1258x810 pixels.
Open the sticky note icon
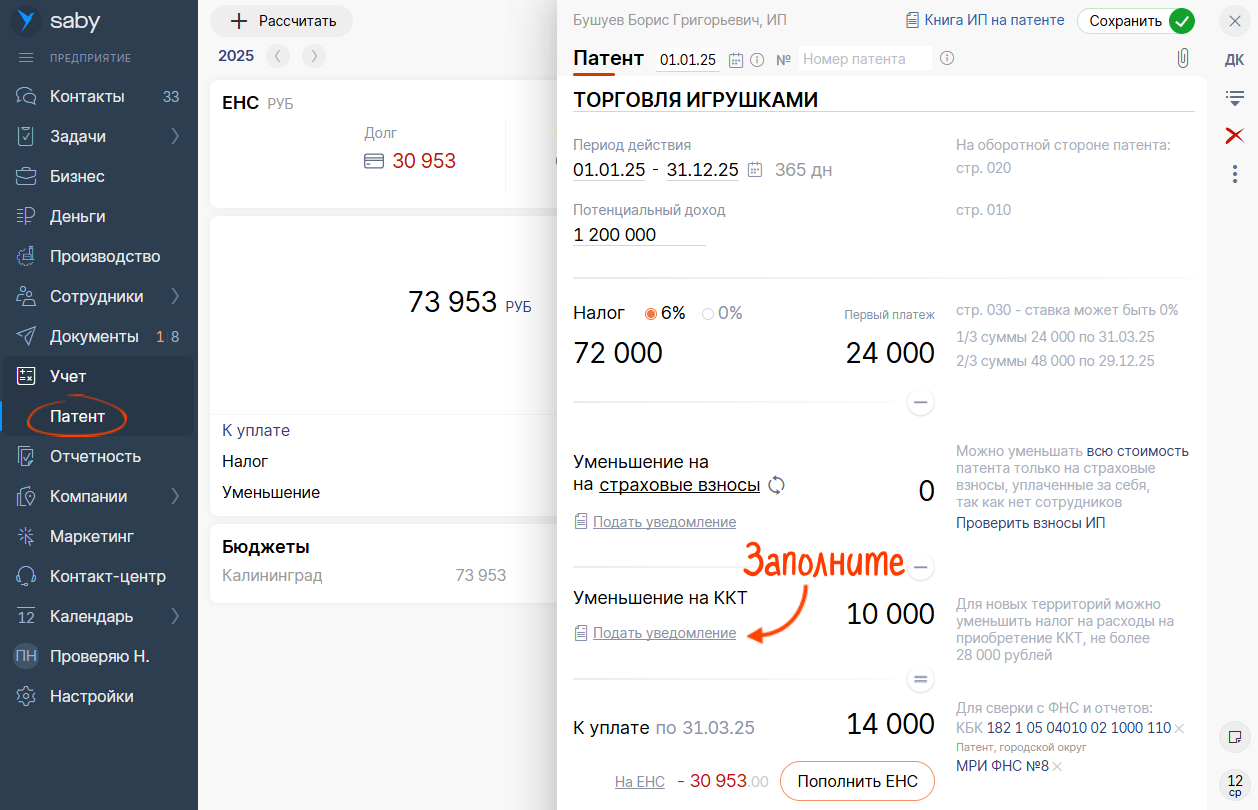click(x=1234, y=738)
